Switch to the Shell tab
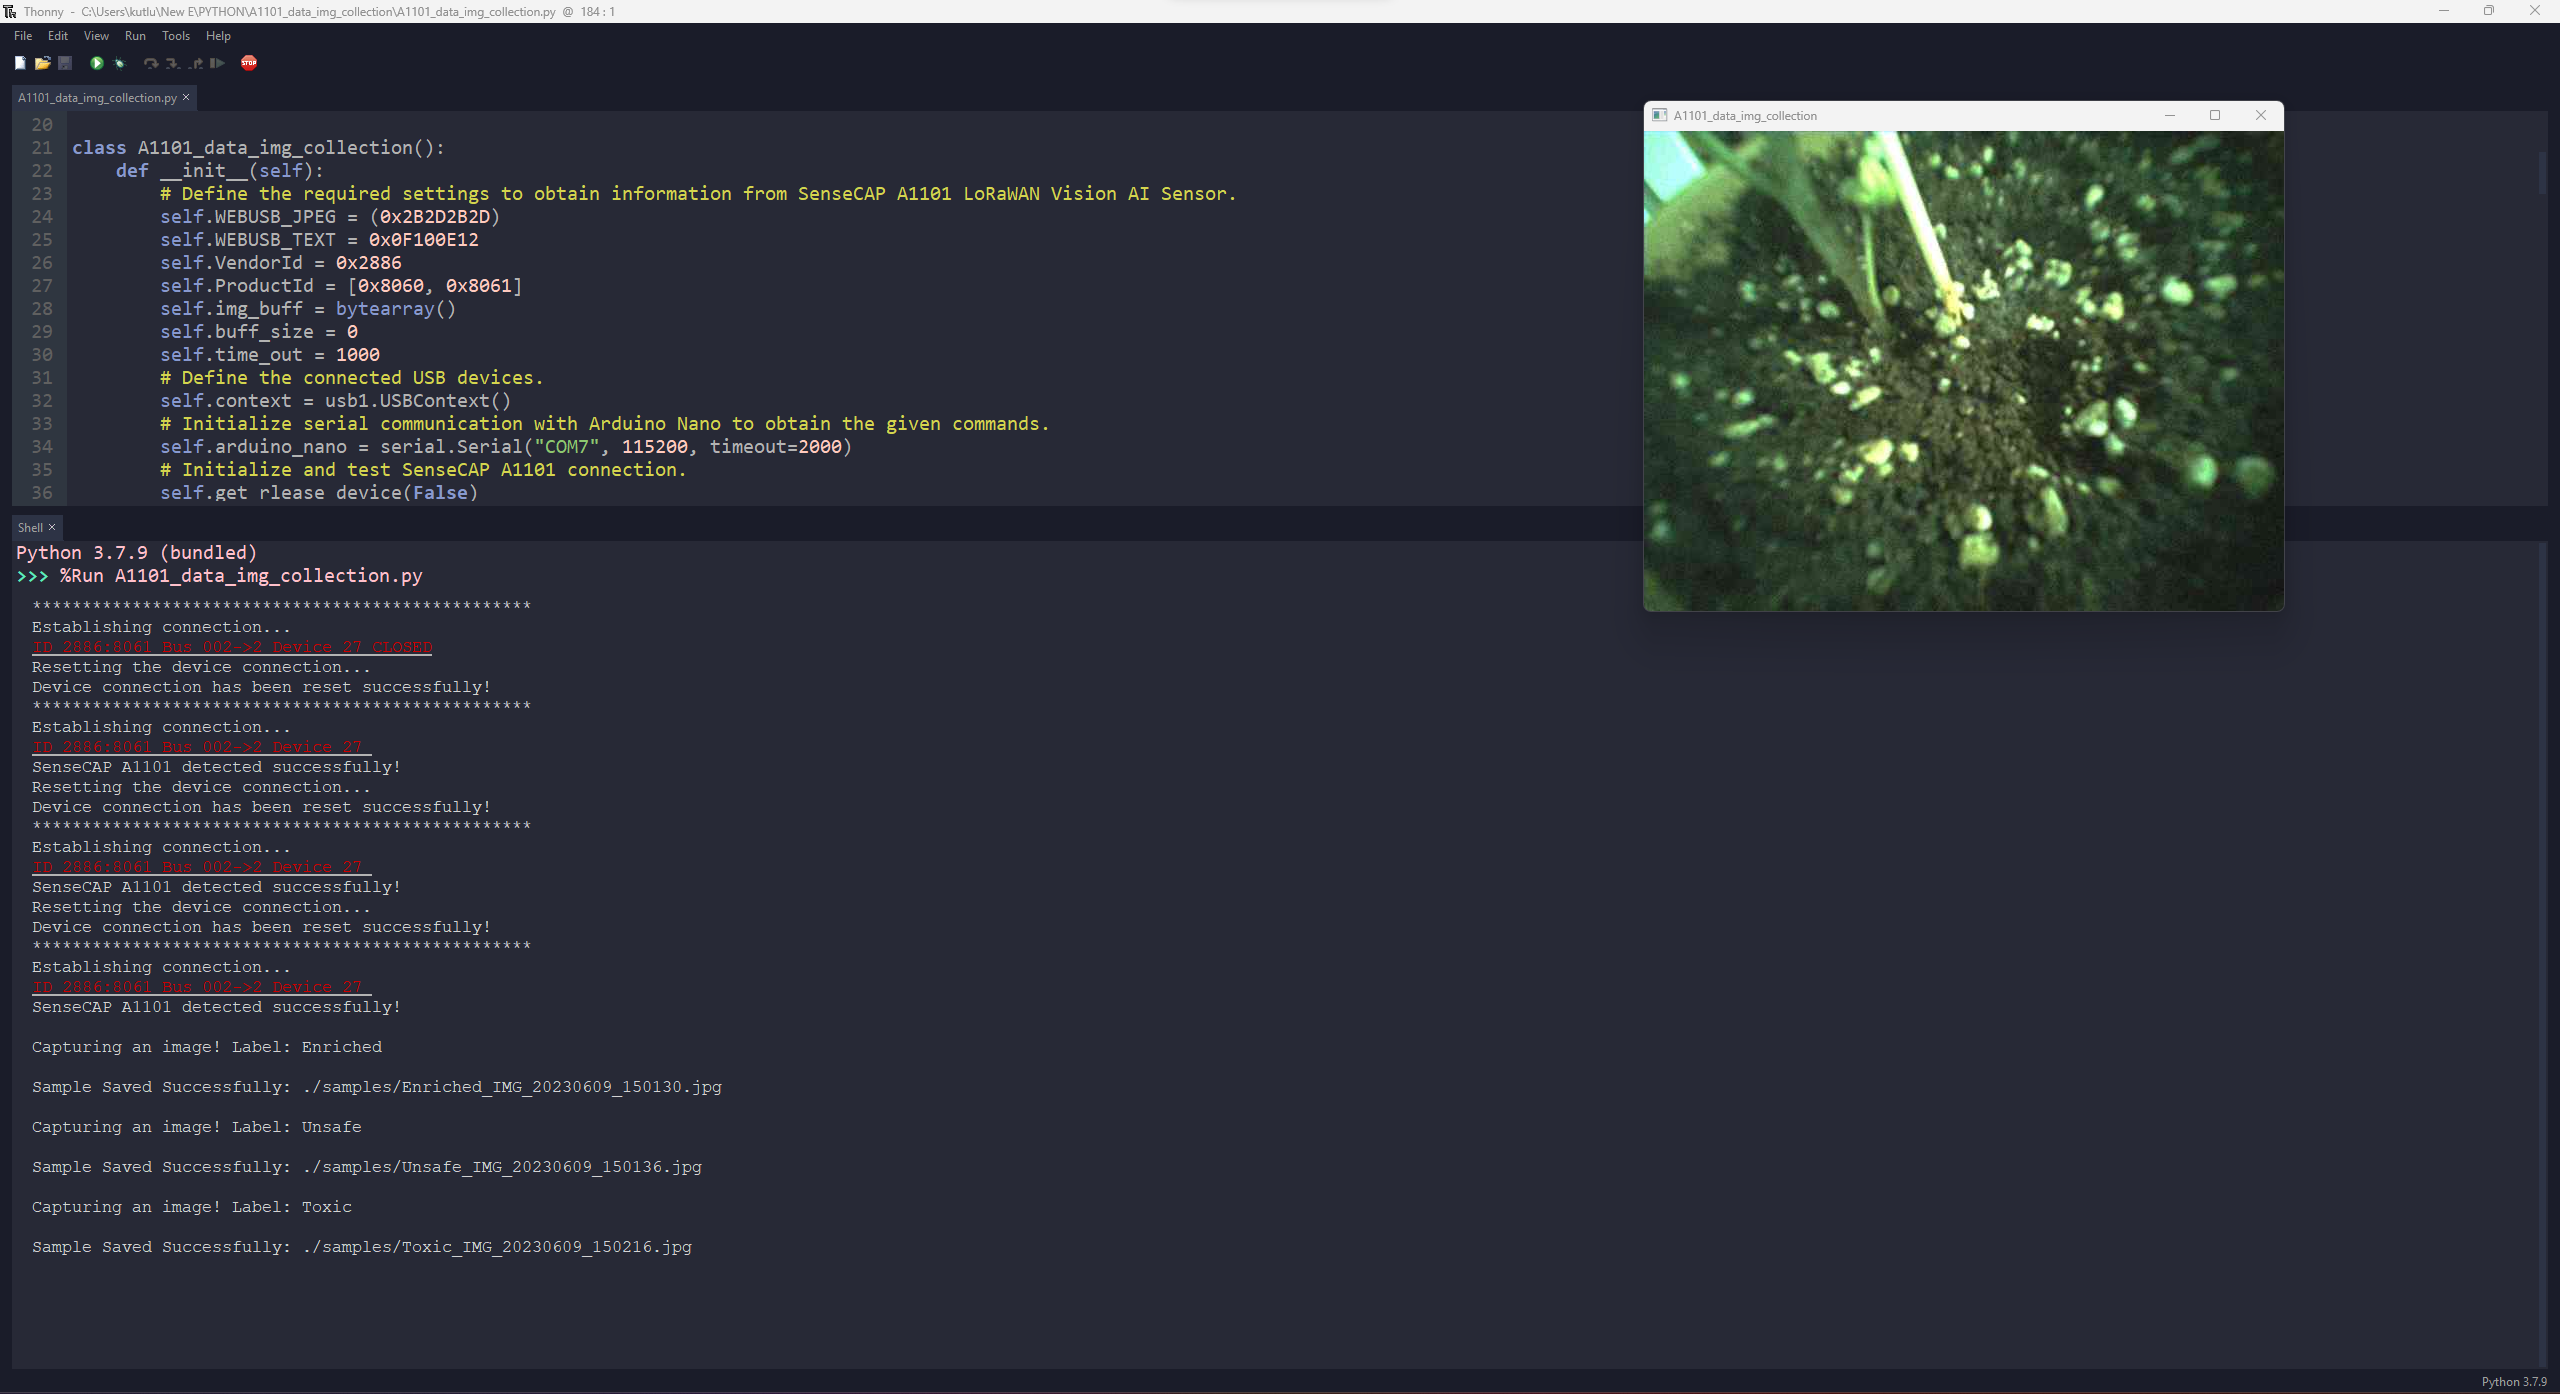Screen dimensions: 2560x1394 click(x=30, y=527)
